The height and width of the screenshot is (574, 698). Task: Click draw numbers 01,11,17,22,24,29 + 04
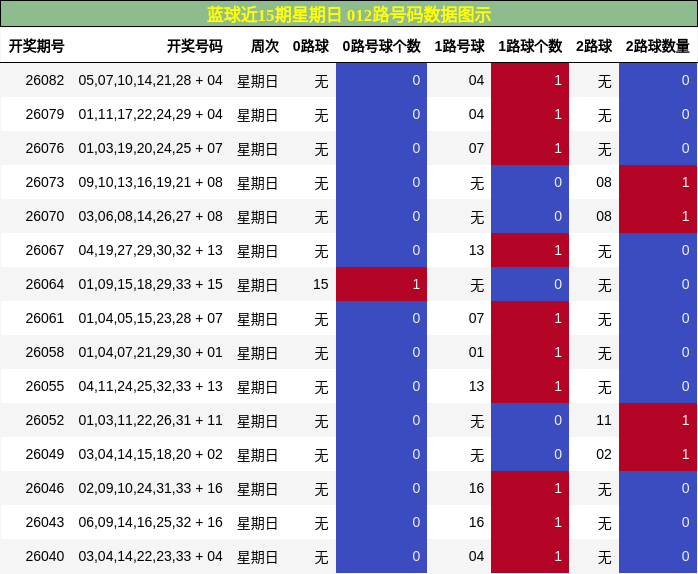(x=150, y=114)
